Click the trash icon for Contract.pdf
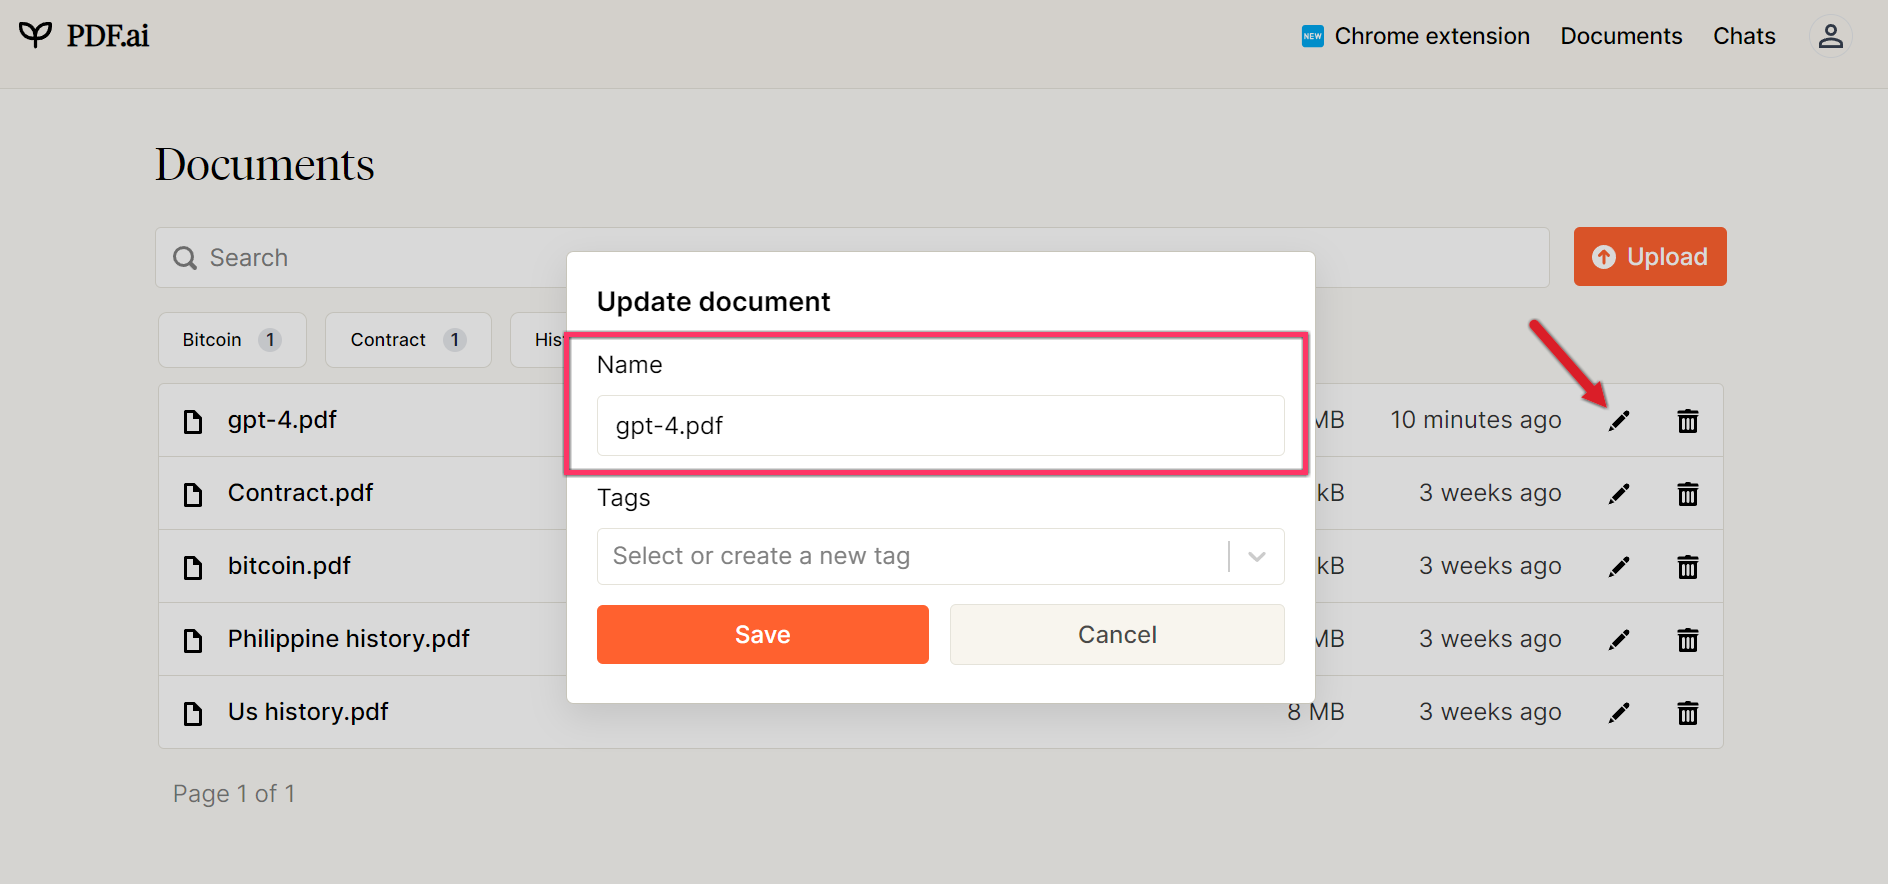Image resolution: width=1888 pixels, height=884 pixels. (x=1688, y=494)
